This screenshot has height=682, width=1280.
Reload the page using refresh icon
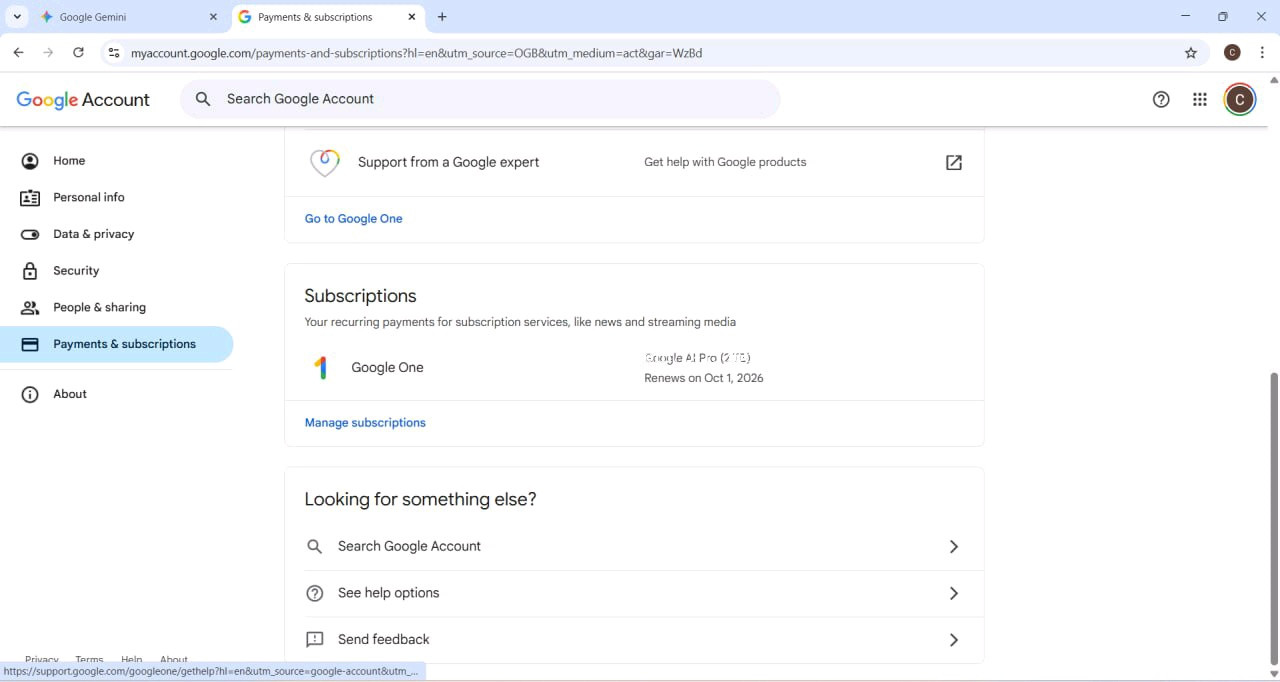tap(78, 53)
